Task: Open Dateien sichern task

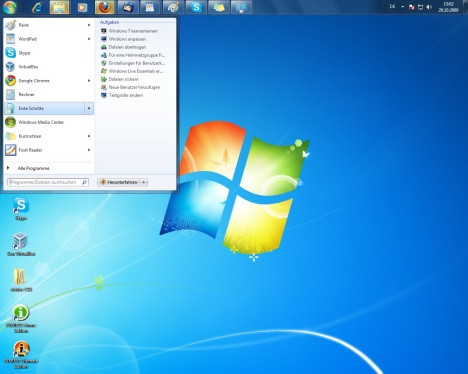Action: (120, 79)
